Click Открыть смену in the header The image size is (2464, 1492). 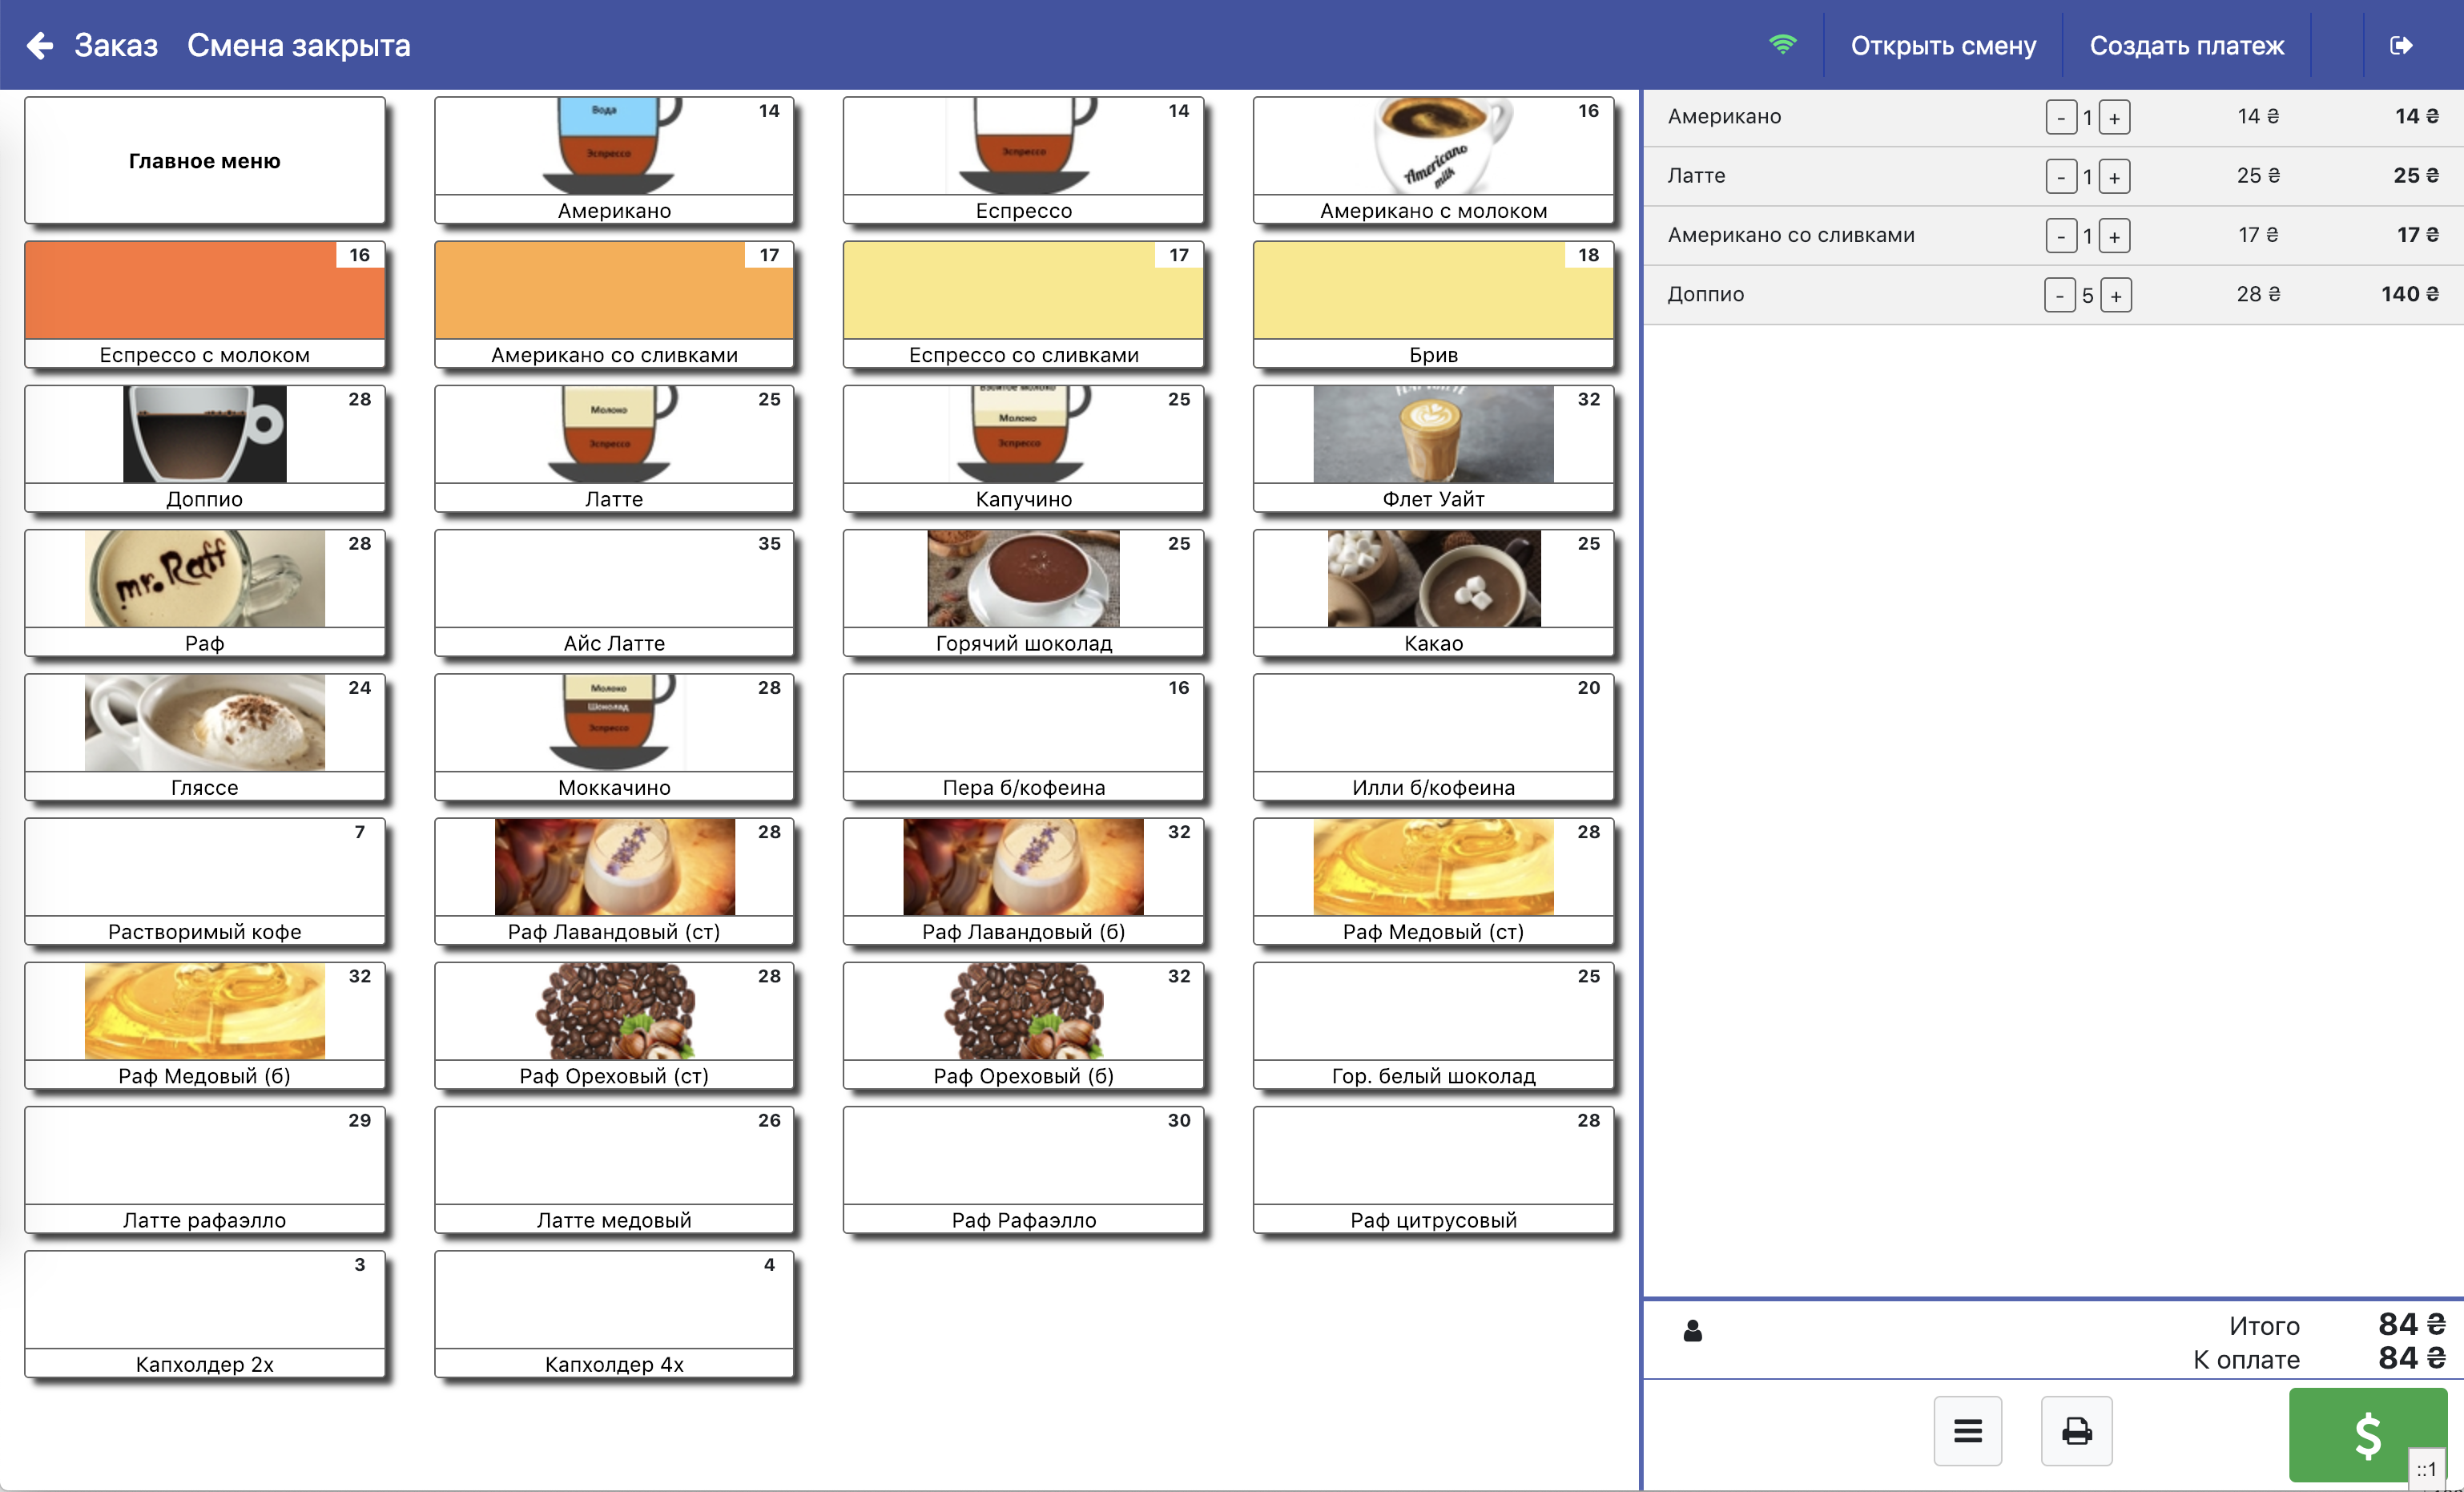click(x=1942, y=45)
